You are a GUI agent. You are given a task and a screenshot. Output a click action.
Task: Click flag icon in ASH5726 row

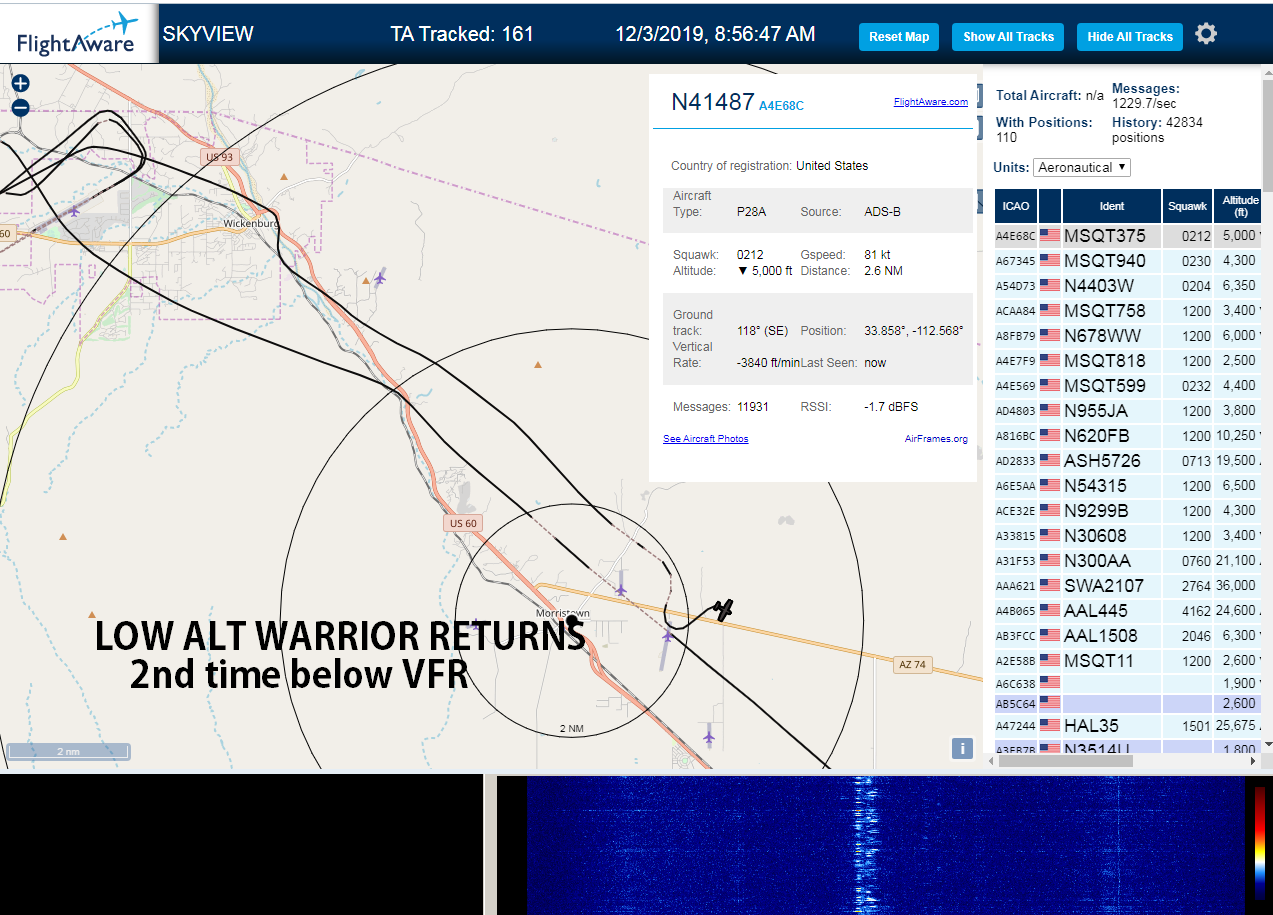point(1050,461)
